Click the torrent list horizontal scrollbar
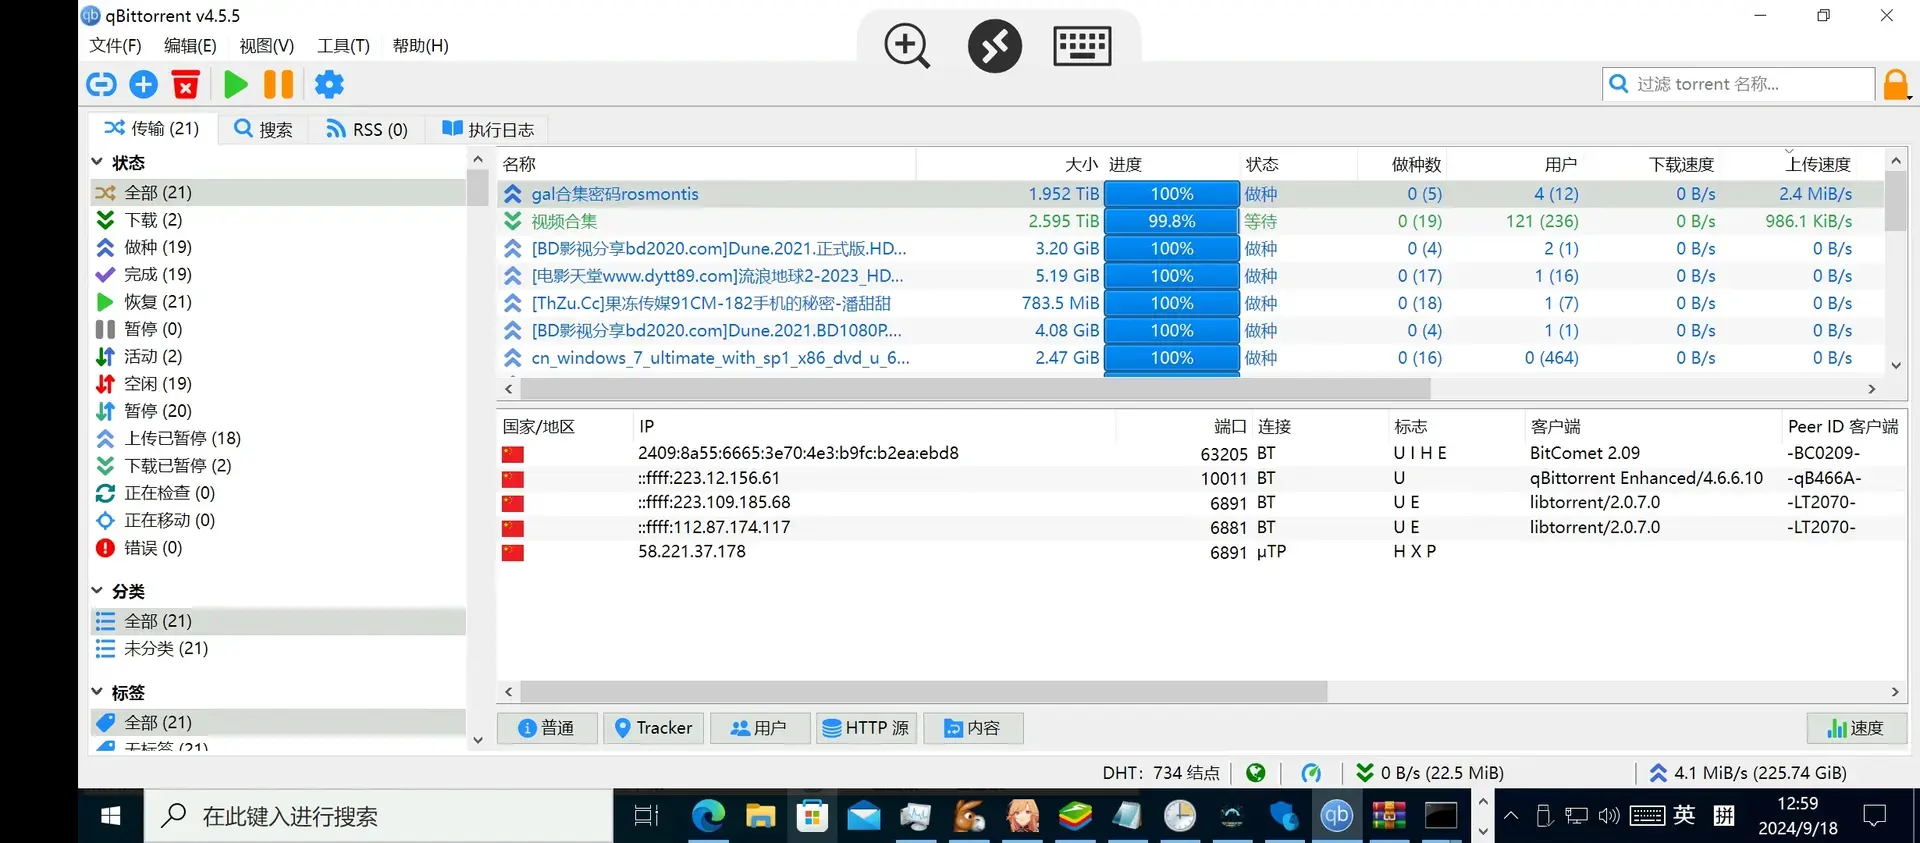1920x843 pixels. tap(975, 388)
